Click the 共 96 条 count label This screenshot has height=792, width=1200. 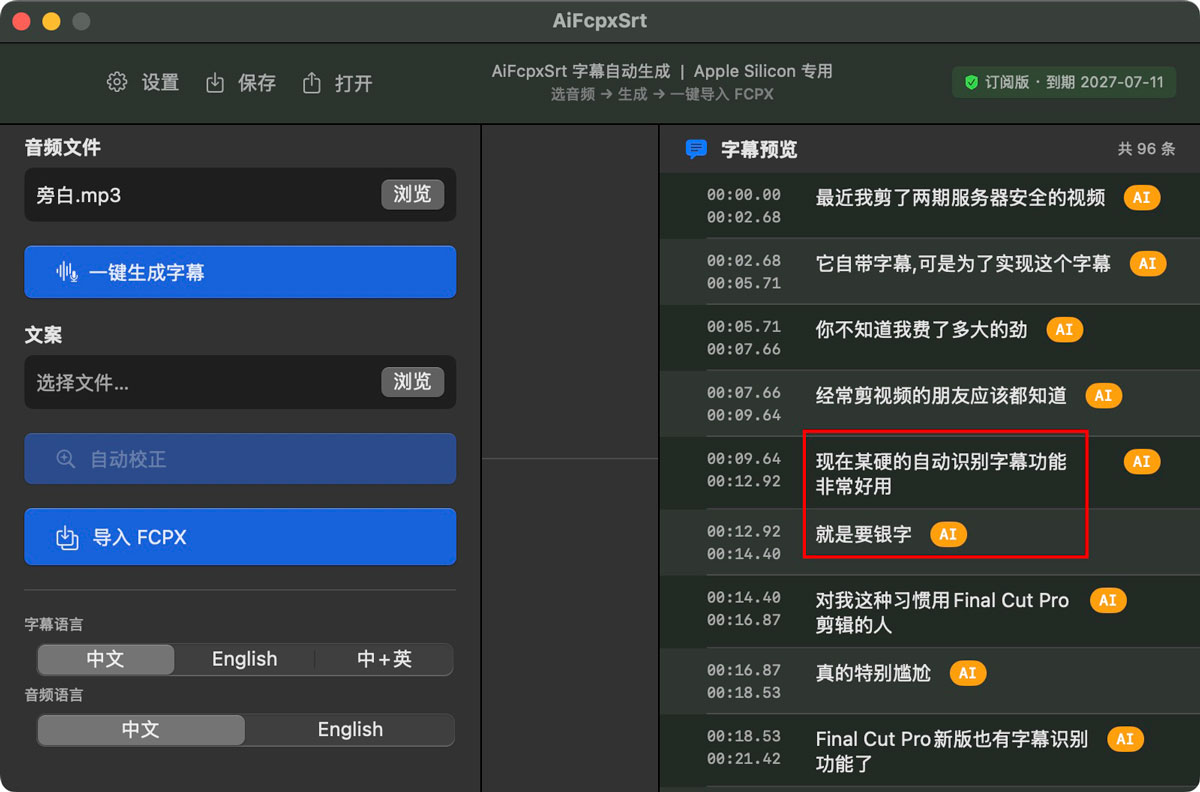coord(1146,149)
